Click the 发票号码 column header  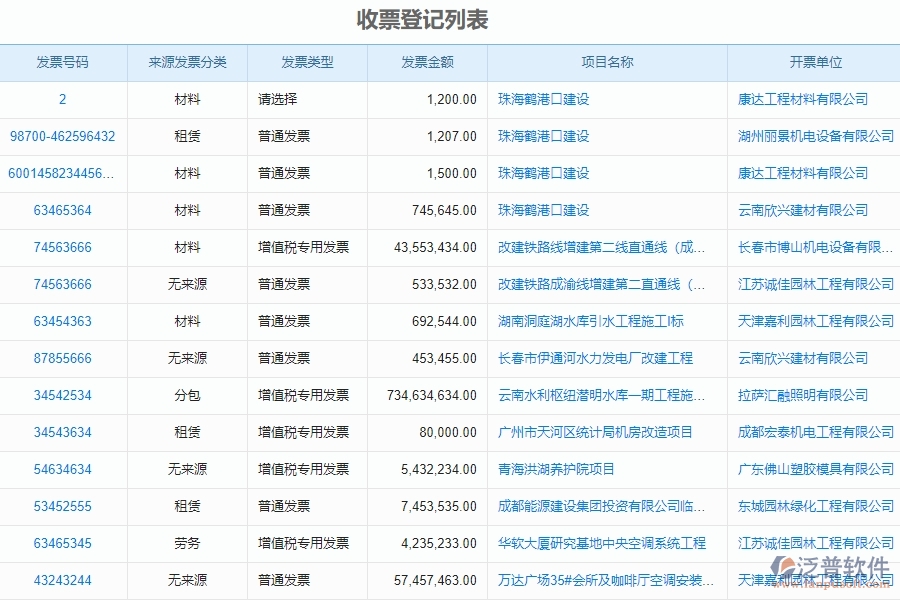click(x=62, y=62)
